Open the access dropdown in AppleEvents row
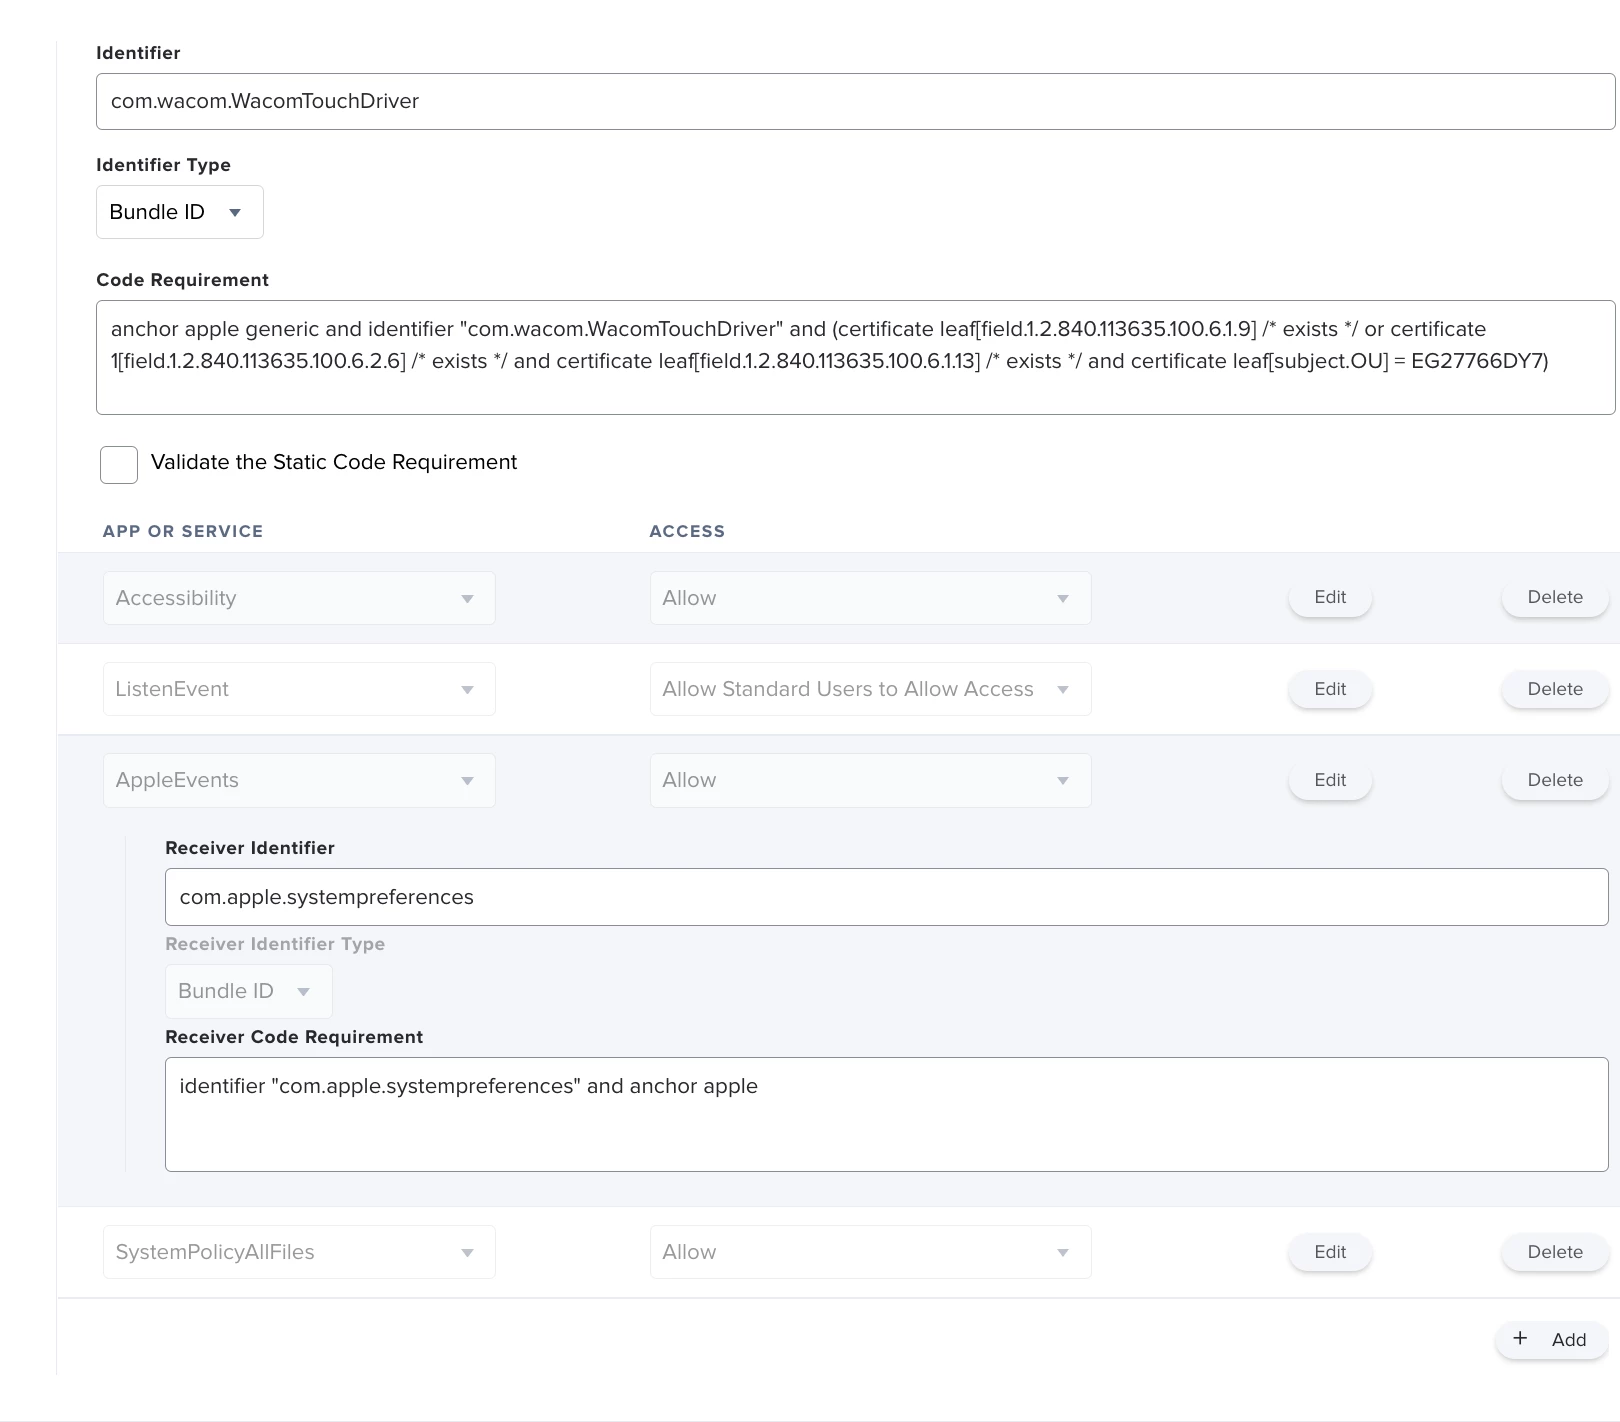The width and height of the screenshot is (1620, 1422). [x=870, y=780]
